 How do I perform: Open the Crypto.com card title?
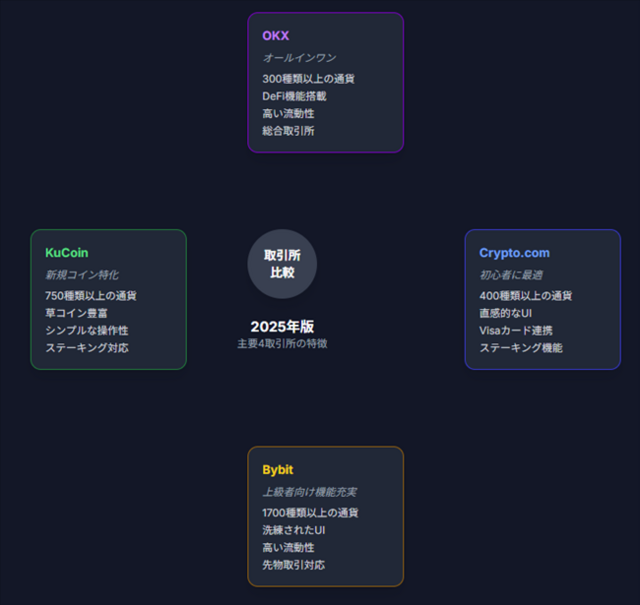(x=514, y=253)
